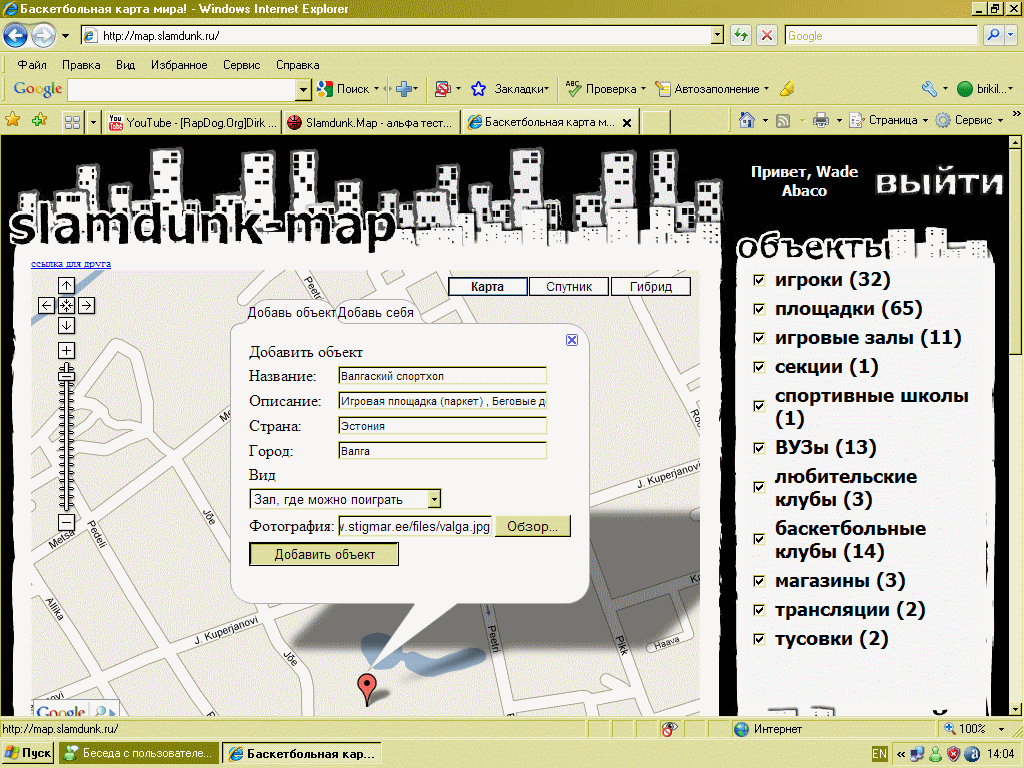Click the RSS feeds icon
1024x768 pixels.
(783, 121)
